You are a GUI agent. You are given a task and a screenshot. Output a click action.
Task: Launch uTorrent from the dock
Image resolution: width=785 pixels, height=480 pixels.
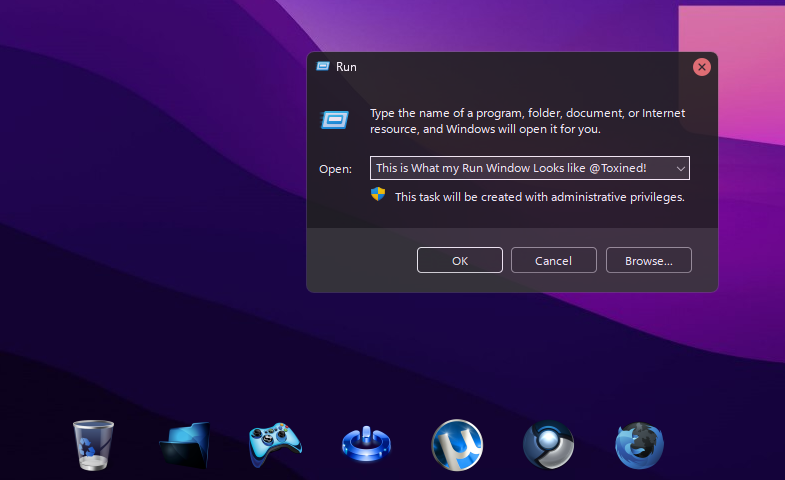pyautogui.click(x=457, y=445)
